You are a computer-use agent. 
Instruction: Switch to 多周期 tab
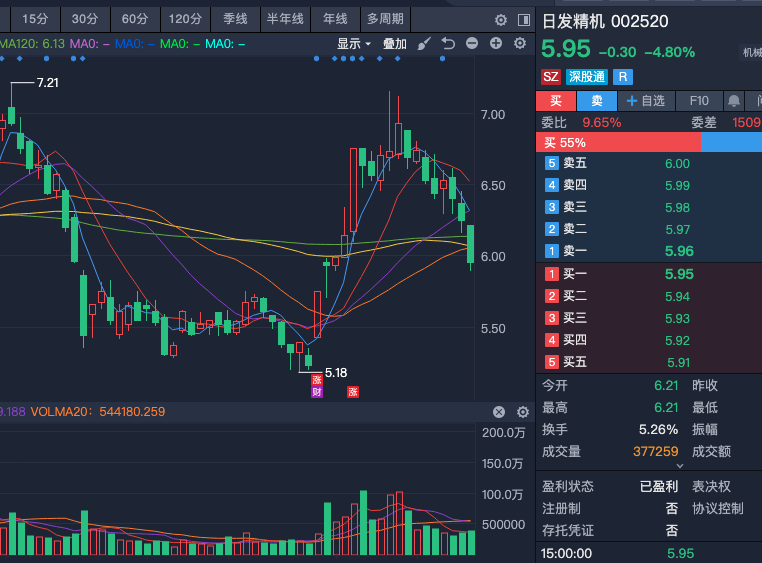[385, 19]
